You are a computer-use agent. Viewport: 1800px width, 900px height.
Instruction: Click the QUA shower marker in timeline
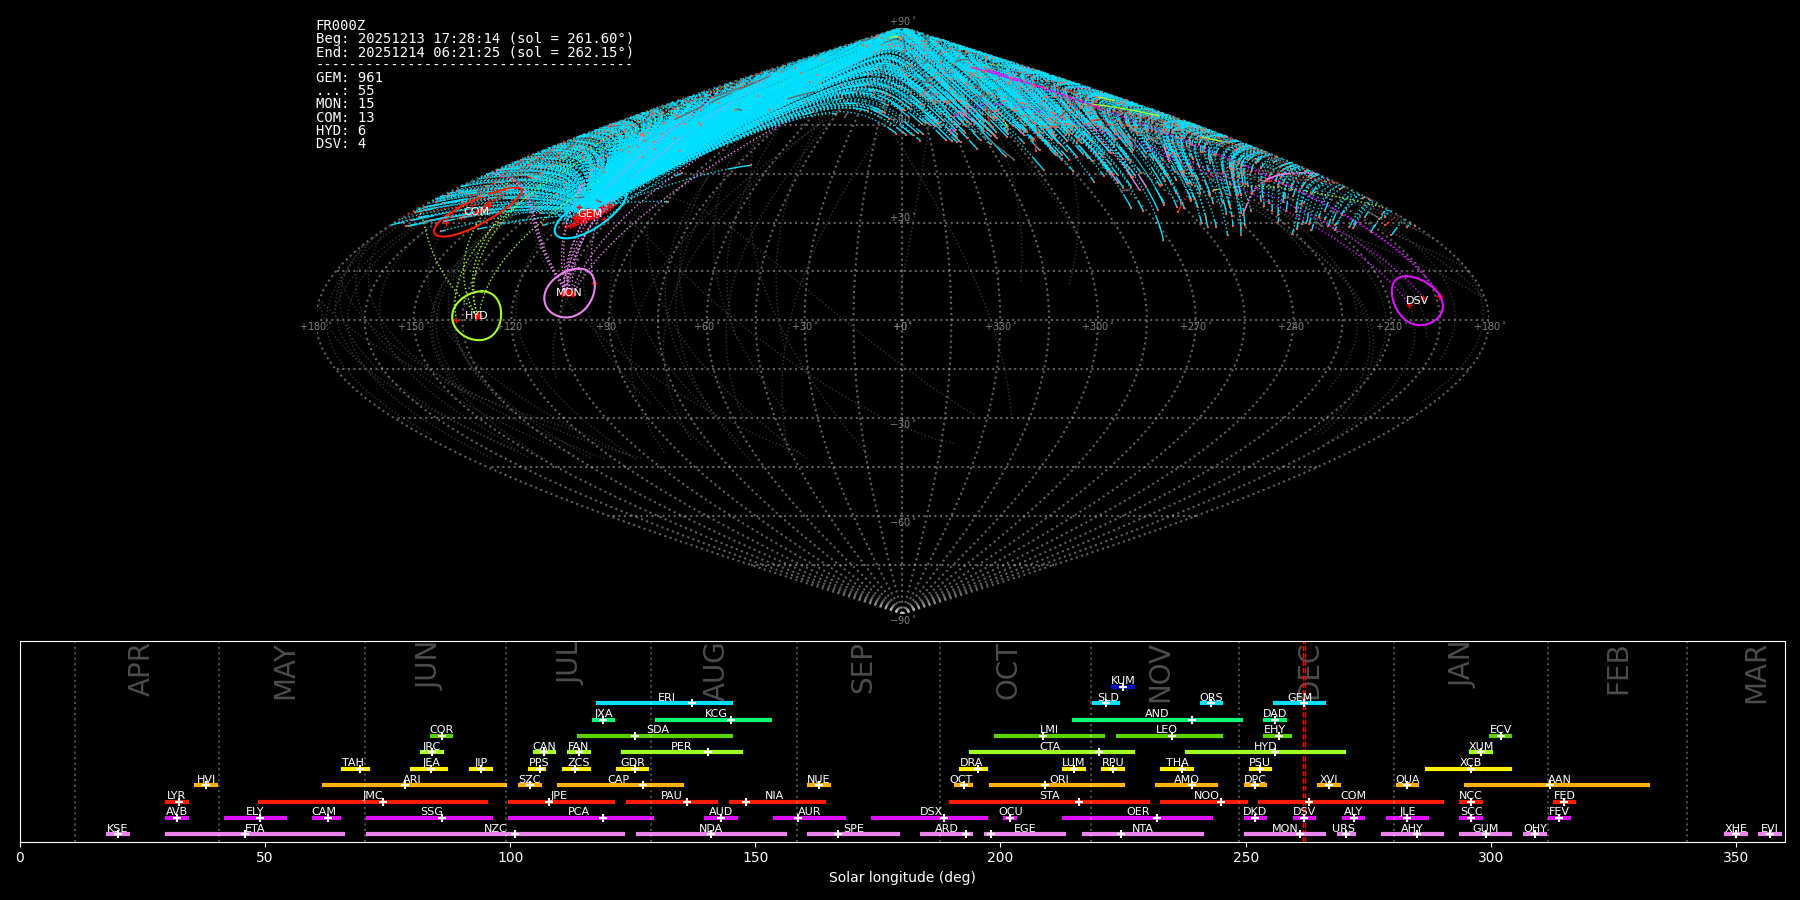tap(1407, 785)
